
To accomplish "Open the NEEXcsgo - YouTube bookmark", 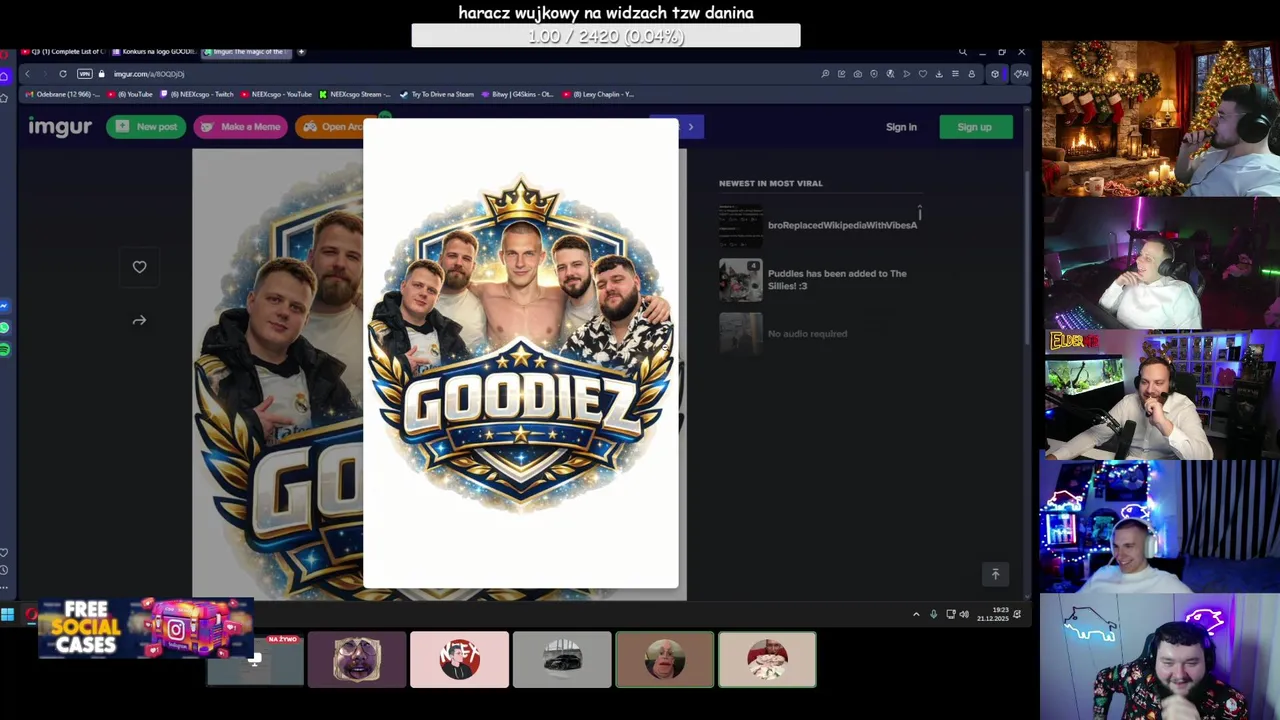I will pos(275,94).
